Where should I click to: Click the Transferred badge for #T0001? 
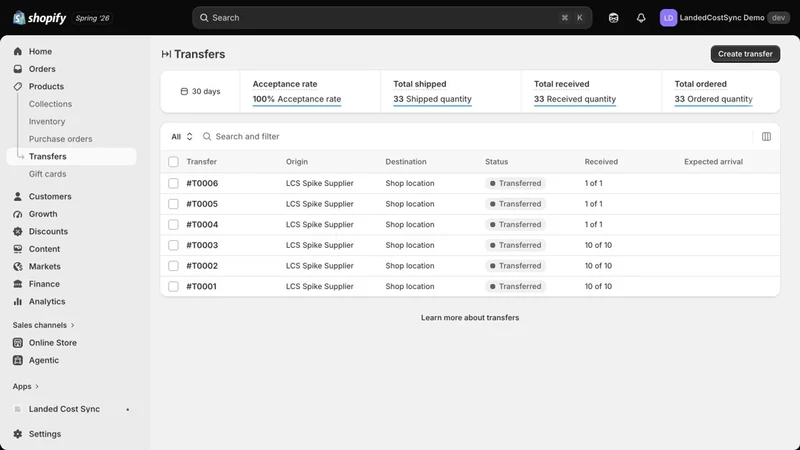pos(515,286)
